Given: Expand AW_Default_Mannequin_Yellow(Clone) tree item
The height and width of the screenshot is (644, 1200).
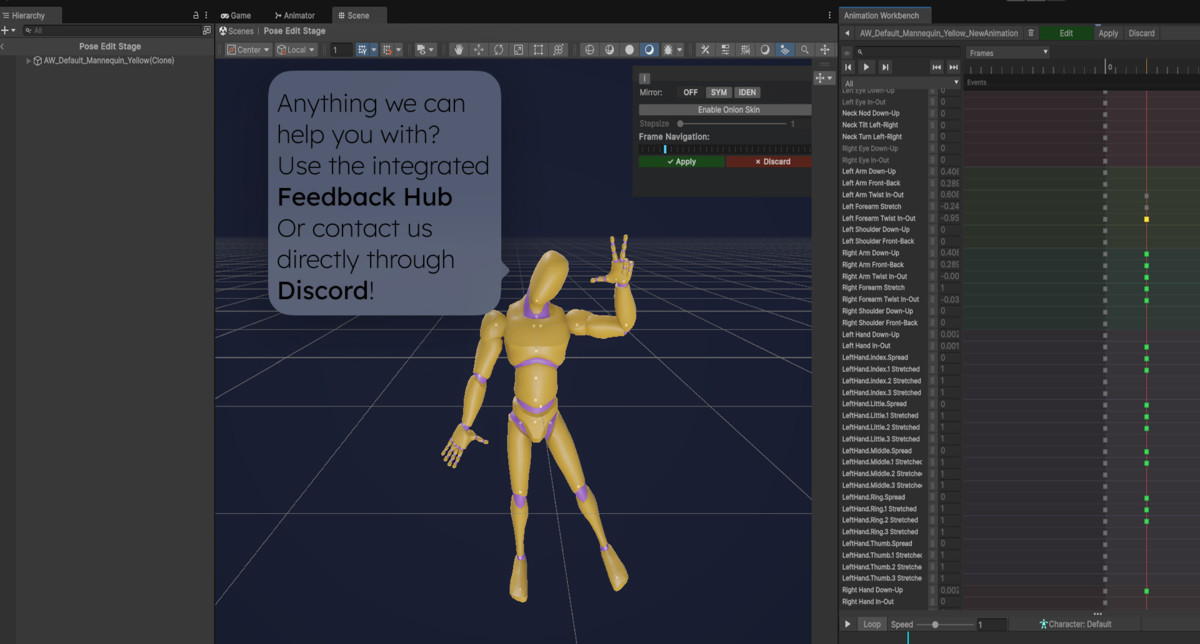Looking at the screenshot, I should pos(29,60).
